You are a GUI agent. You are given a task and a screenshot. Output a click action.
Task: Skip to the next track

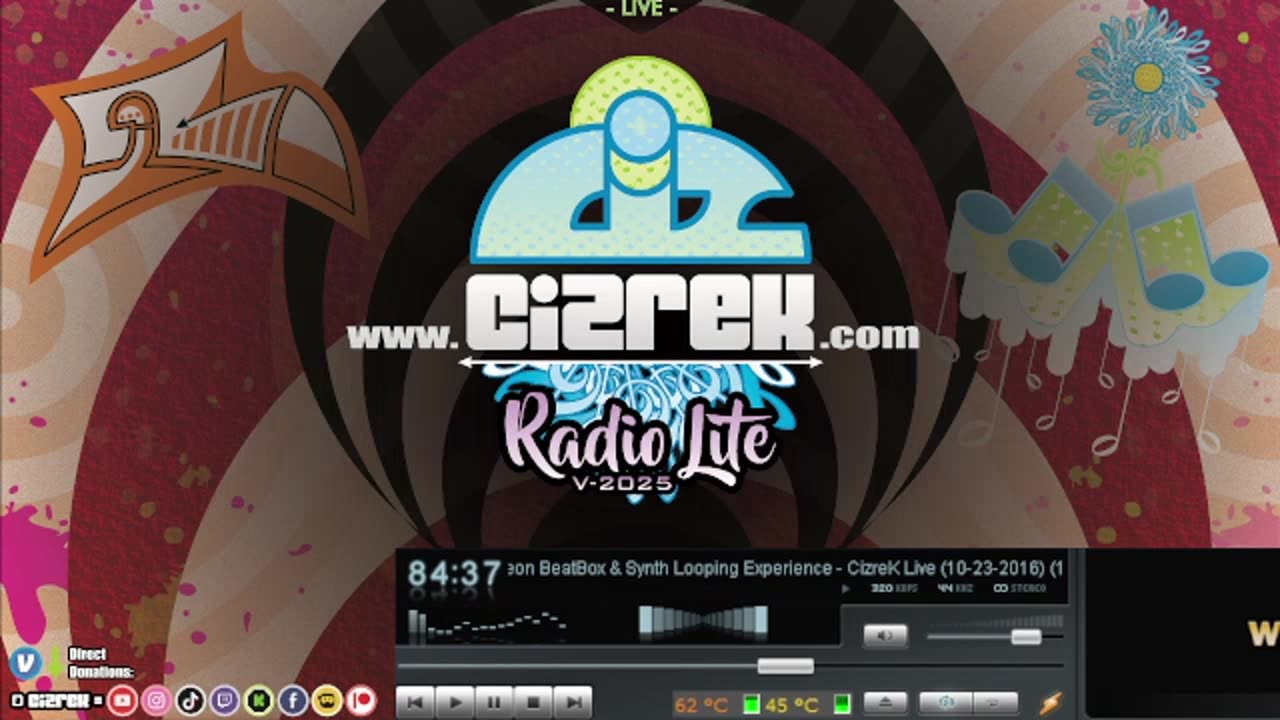[573, 703]
